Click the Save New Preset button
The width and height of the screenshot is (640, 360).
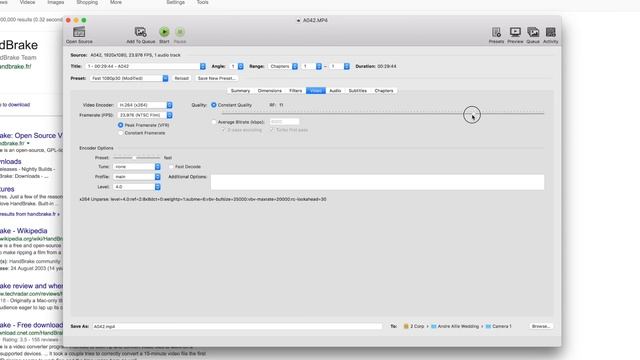pyautogui.click(x=216, y=78)
